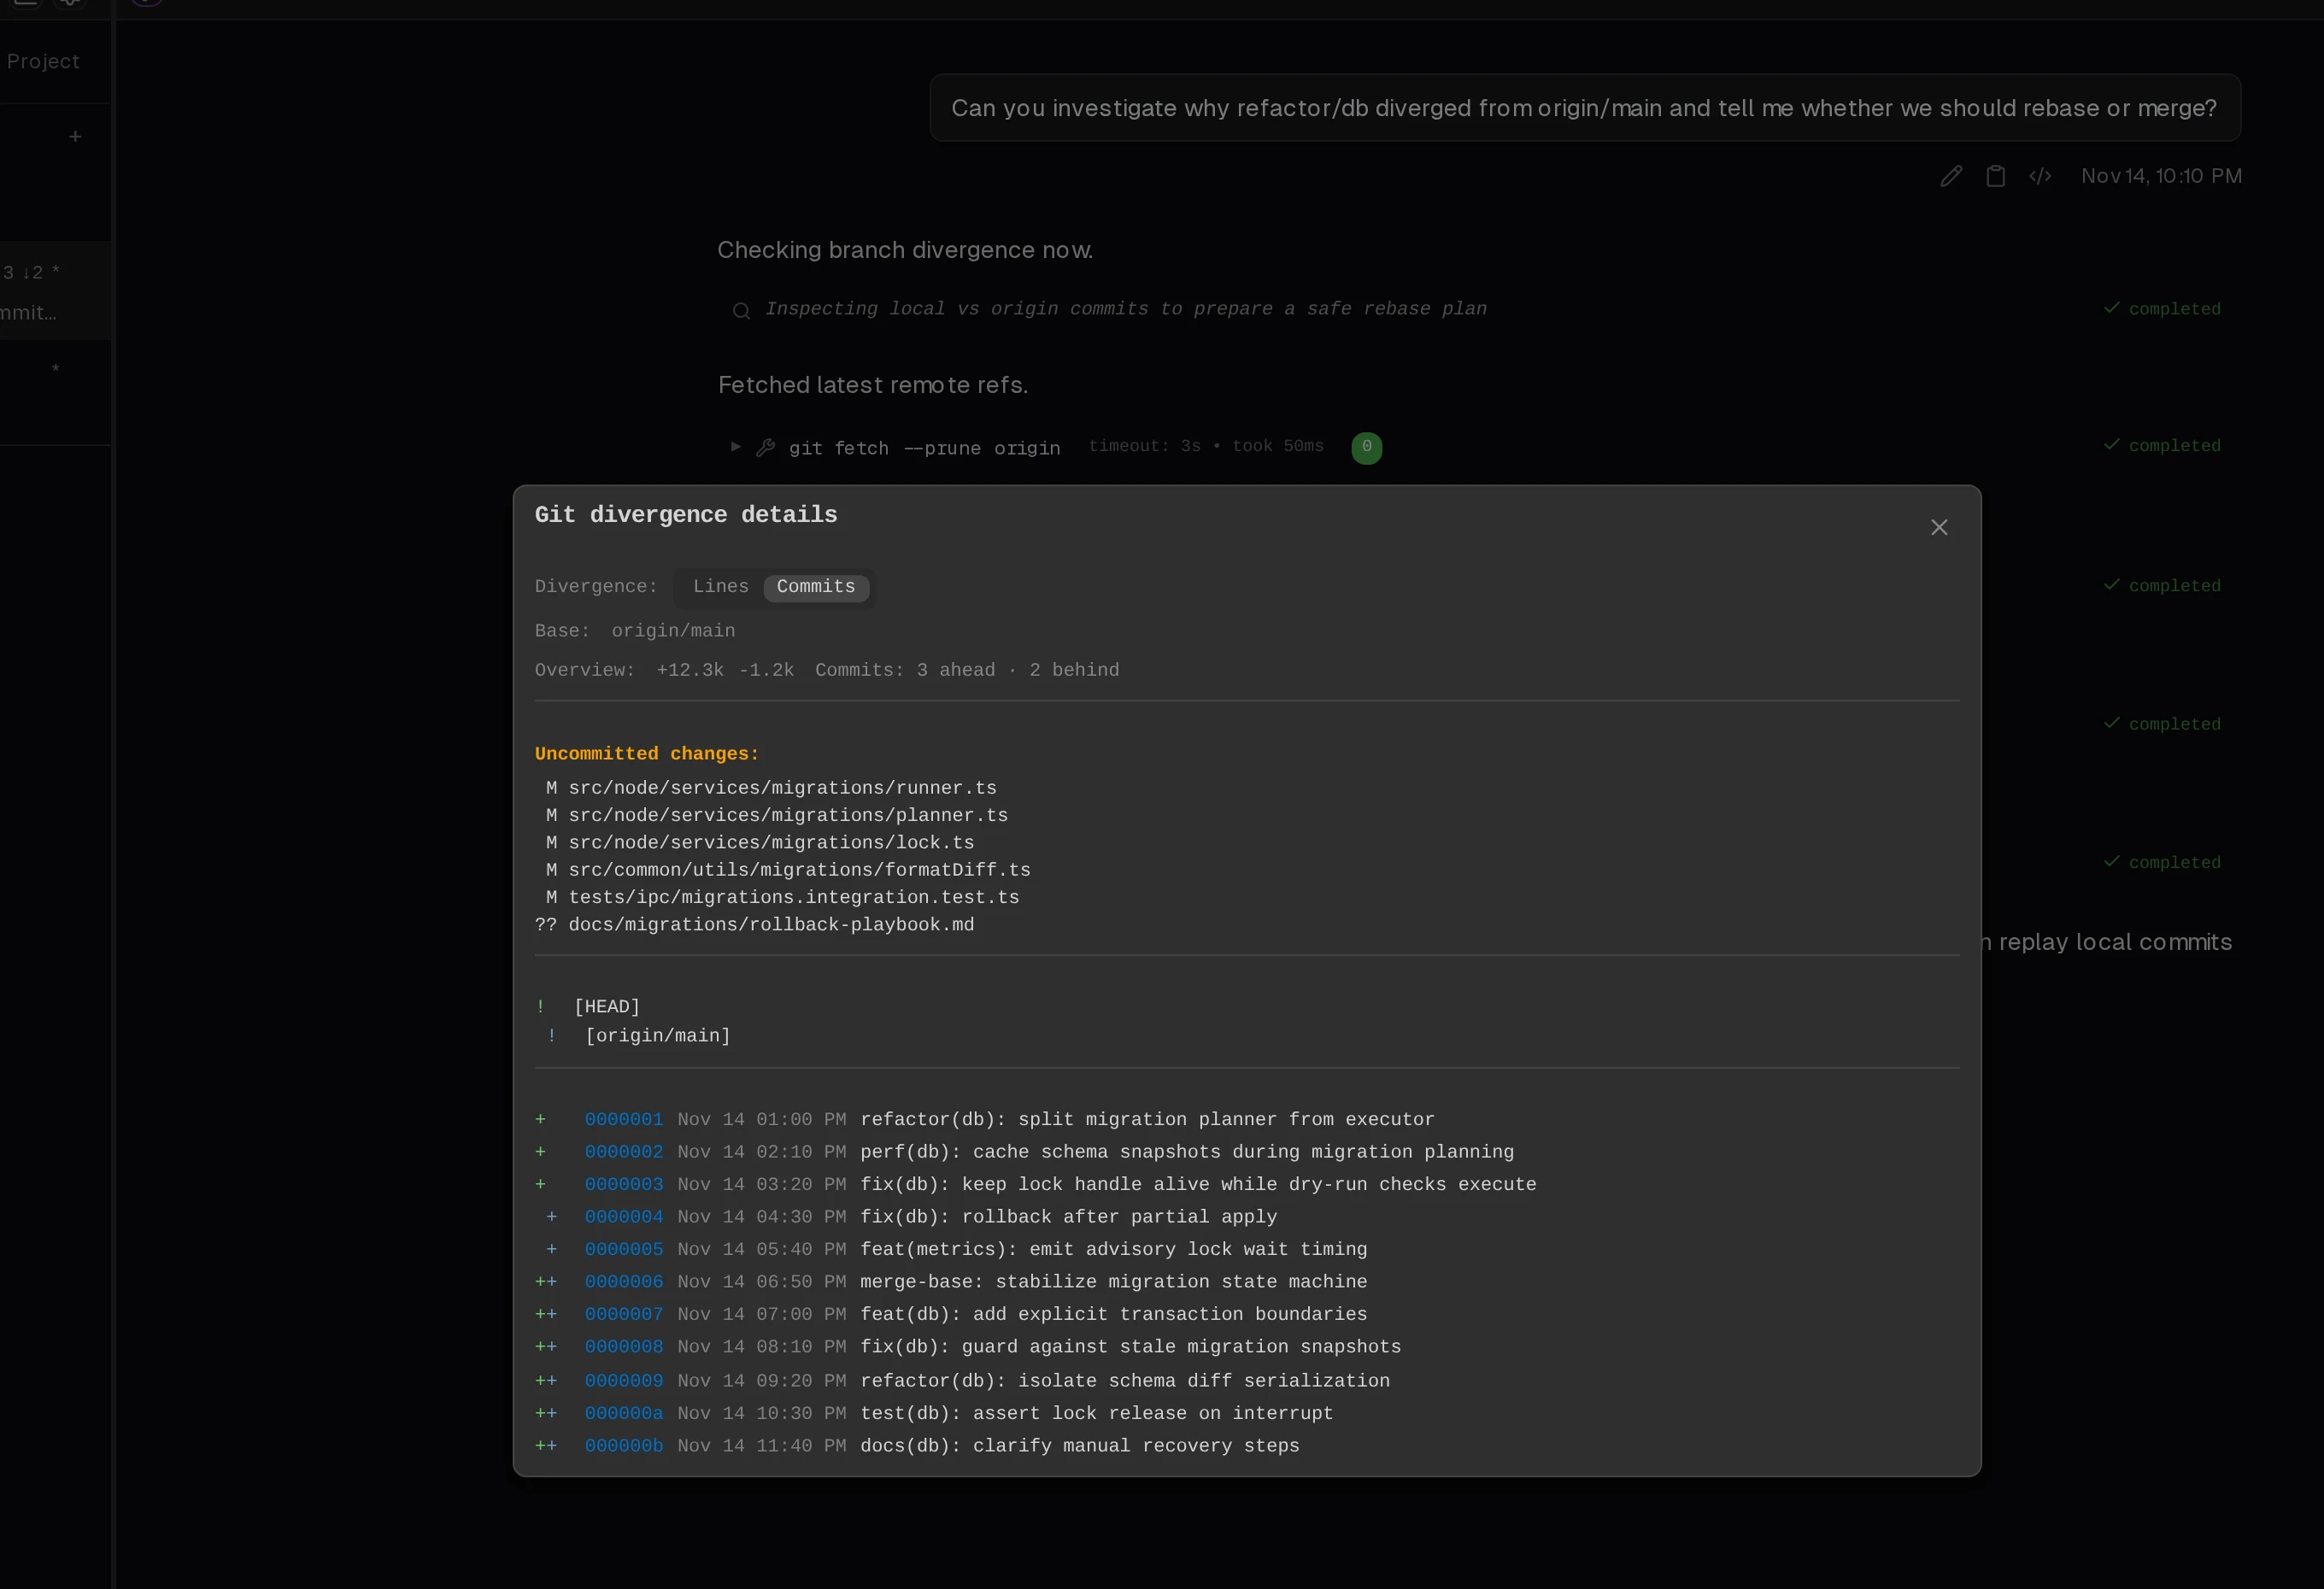View raw markdown with the code icon
2324x1589 pixels.
click(2041, 175)
